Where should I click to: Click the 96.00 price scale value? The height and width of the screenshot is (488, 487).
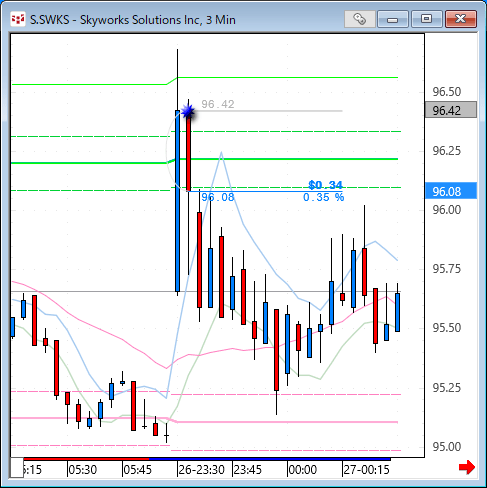point(446,210)
